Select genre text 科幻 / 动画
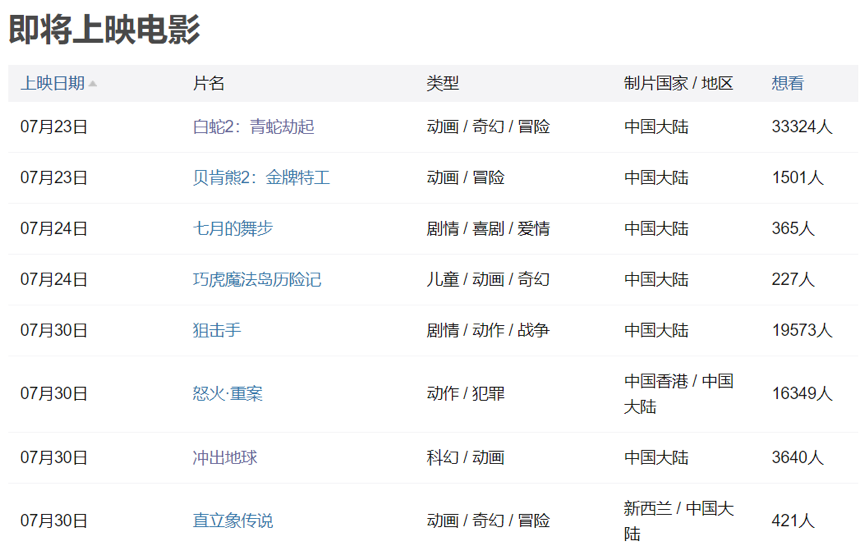 point(466,458)
